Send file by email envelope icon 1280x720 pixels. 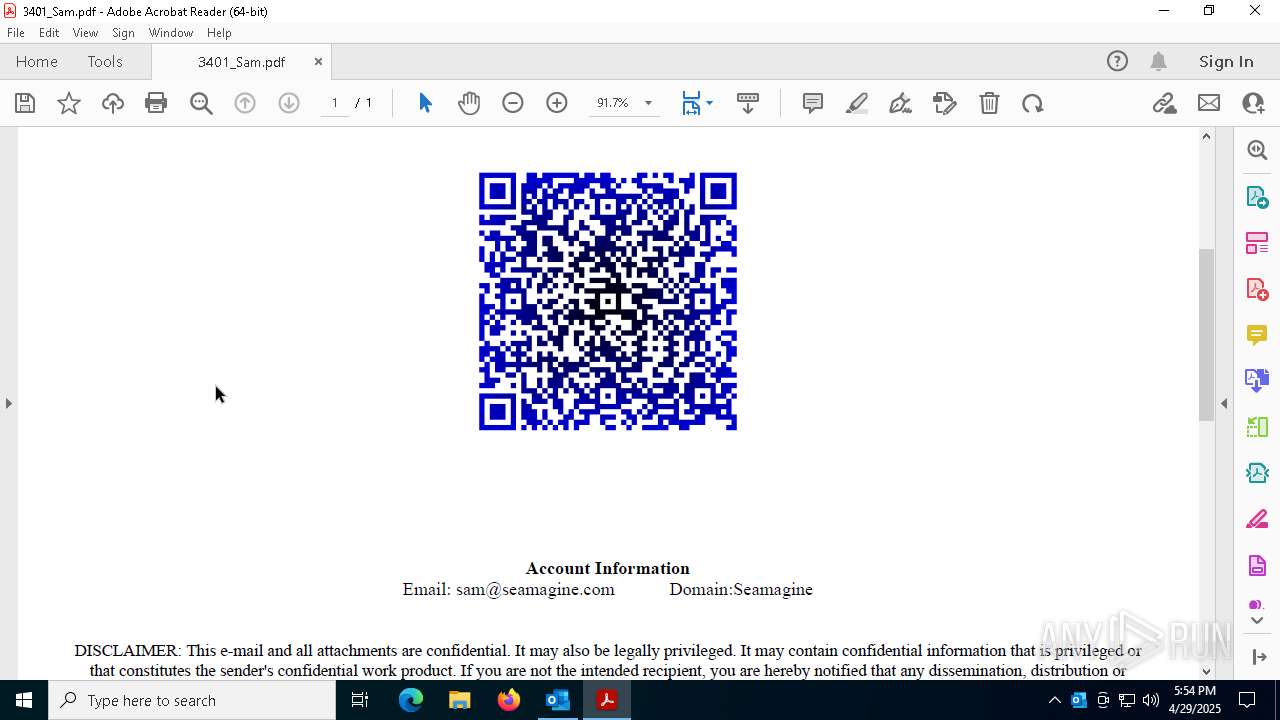(x=1209, y=103)
